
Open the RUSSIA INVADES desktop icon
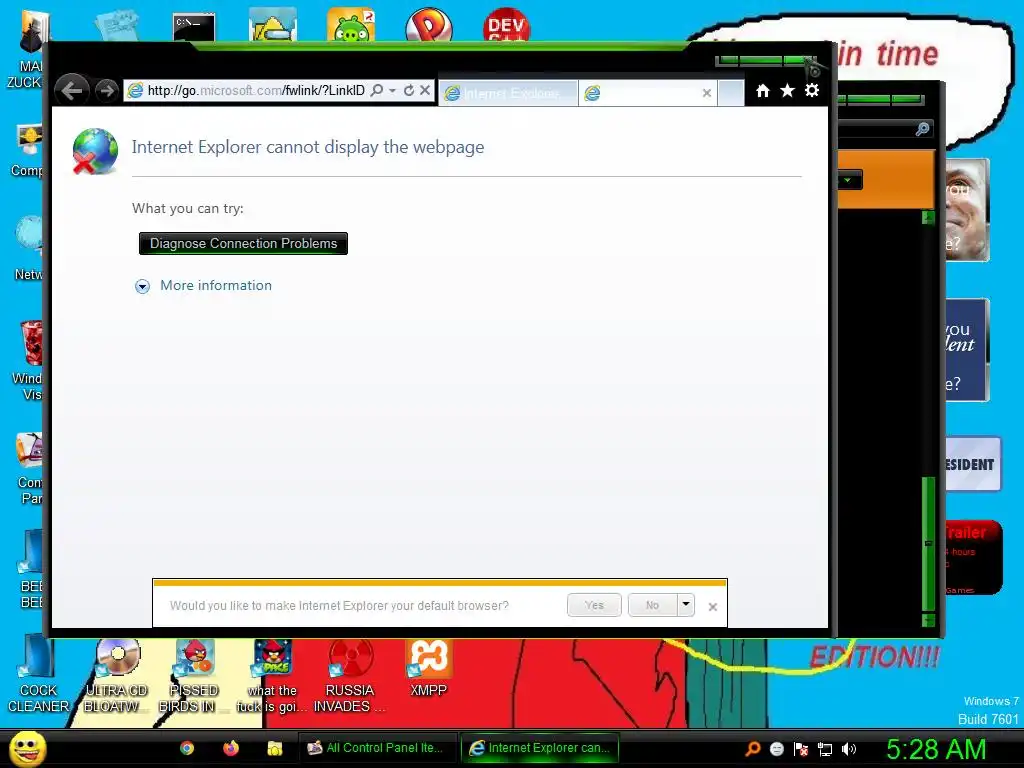350,676
